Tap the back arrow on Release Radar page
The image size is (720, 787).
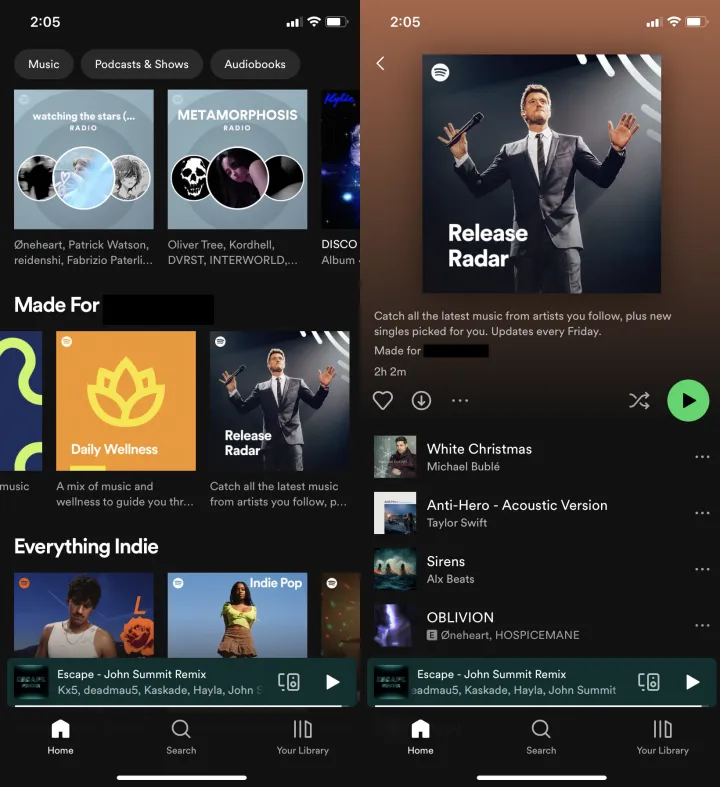click(x=380, y=64)
